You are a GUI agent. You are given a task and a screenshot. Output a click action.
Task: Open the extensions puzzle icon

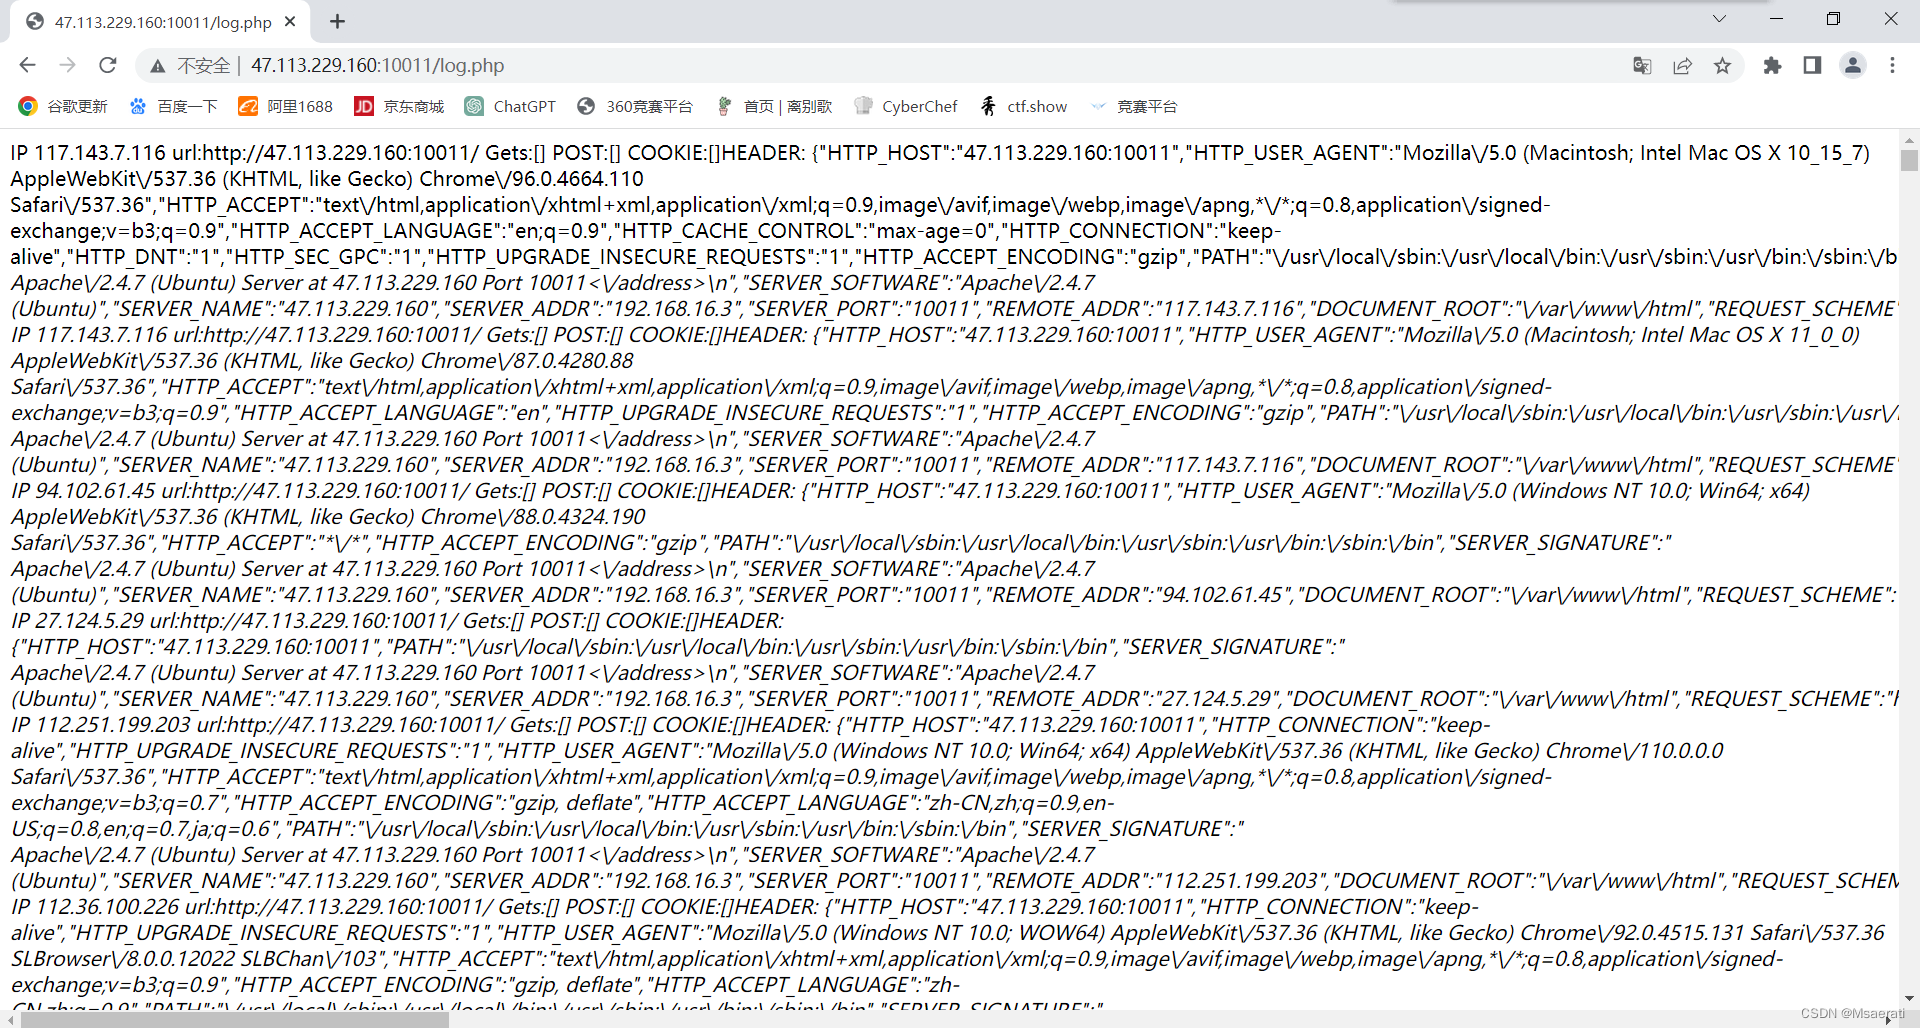(1772, 65)
